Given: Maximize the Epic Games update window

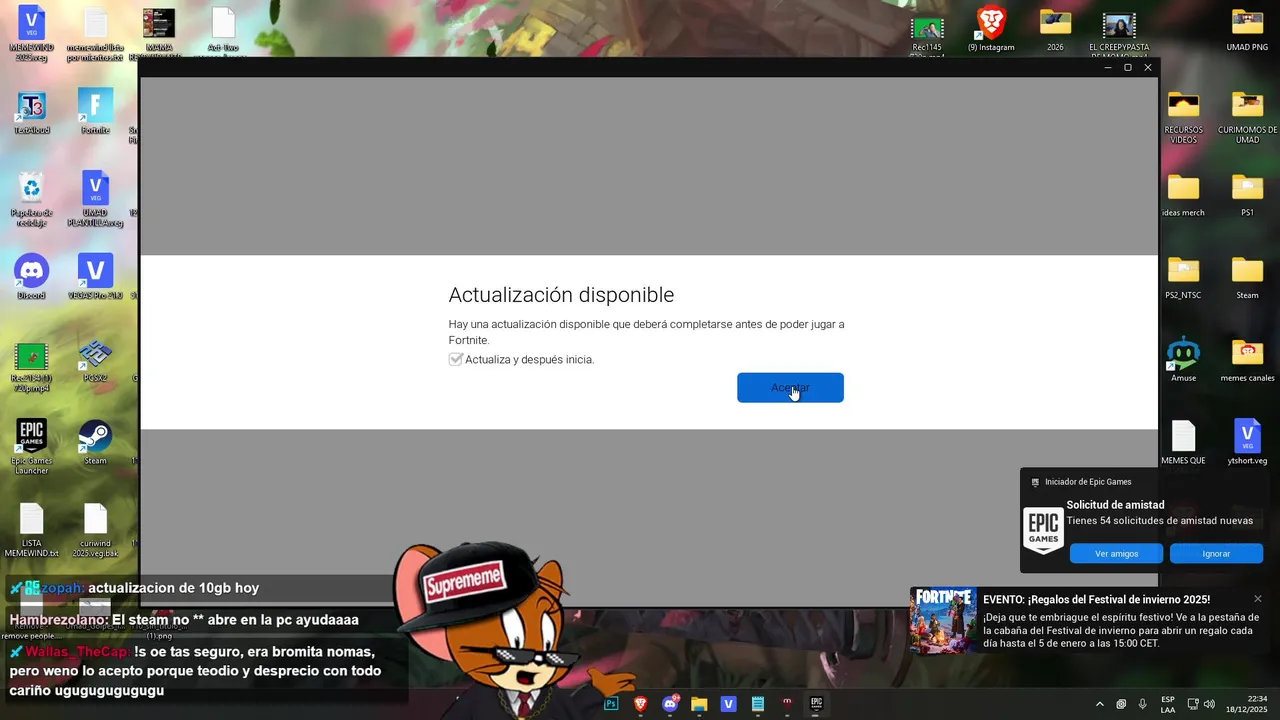Looking at the screenshot, I should pos(1128,67).
